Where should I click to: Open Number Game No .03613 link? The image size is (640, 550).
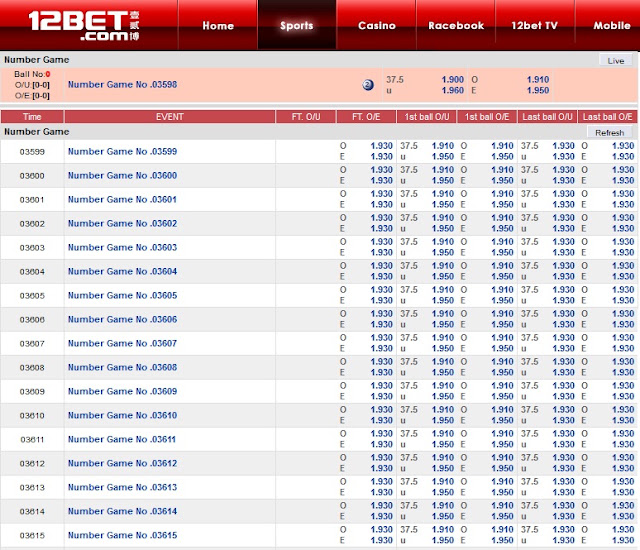122,487
